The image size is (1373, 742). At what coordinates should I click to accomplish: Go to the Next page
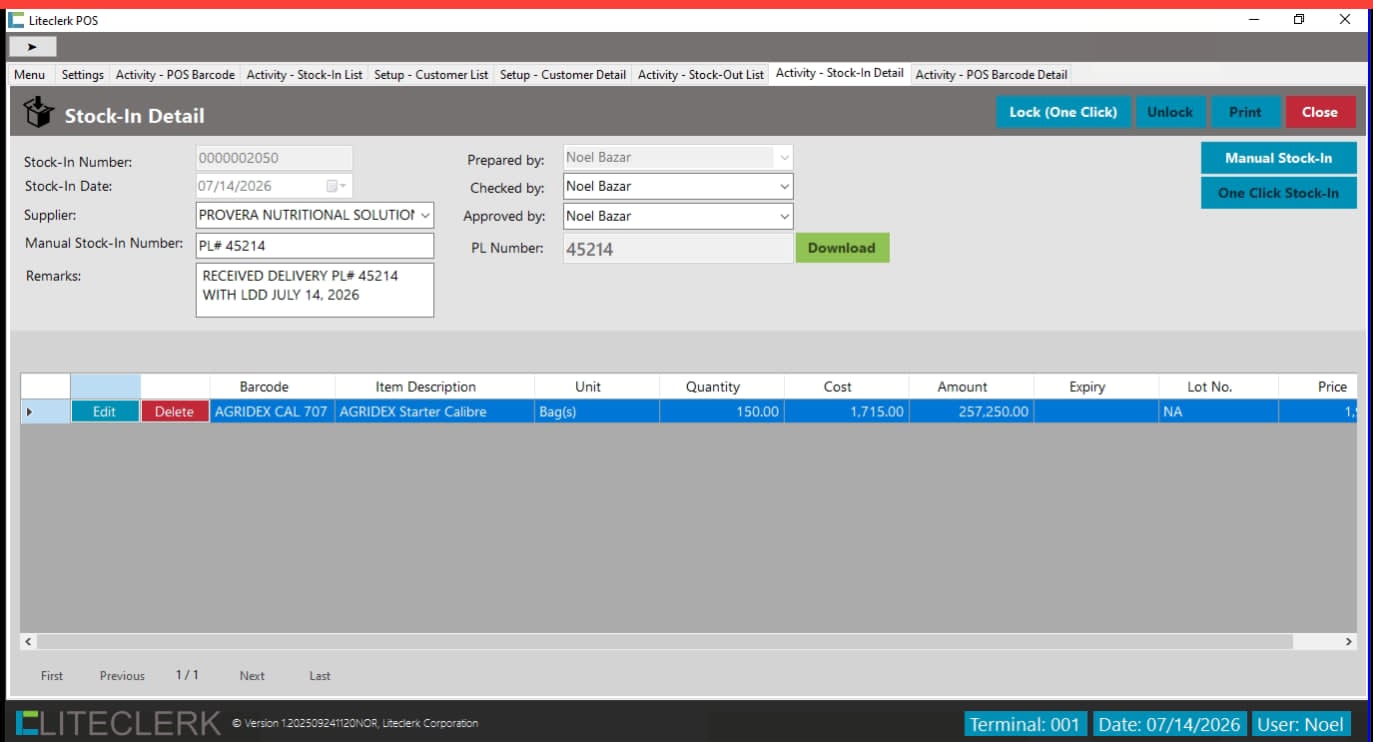click(x=252, y=676)
